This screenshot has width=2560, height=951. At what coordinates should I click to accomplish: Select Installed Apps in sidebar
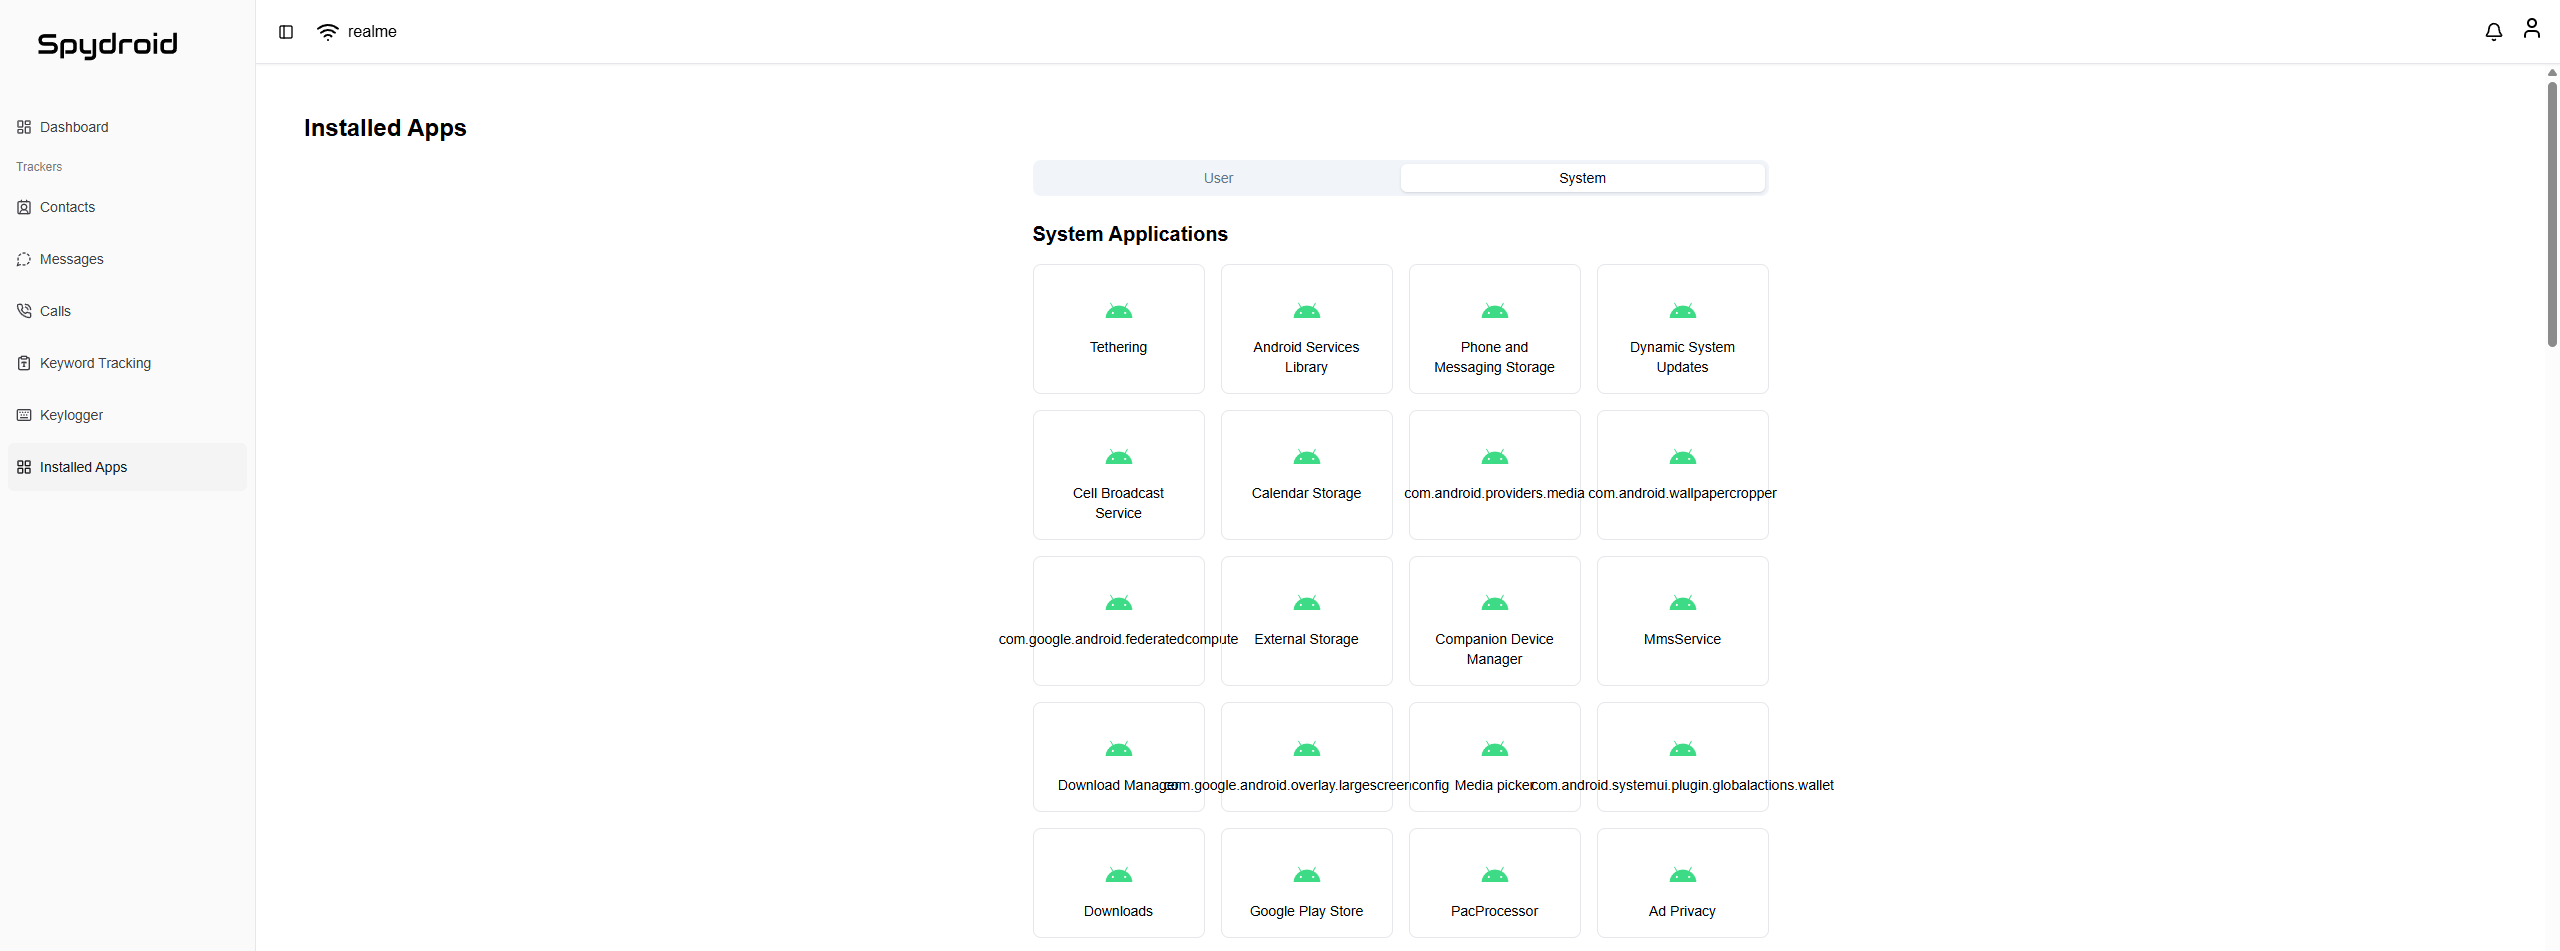pyautogui.click(x=127, y=467)
